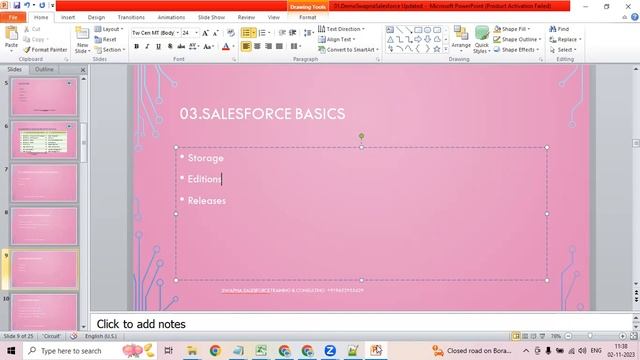Align paragraph text to the right
This screenshot has width=640, height=360.
pos(268,46)
